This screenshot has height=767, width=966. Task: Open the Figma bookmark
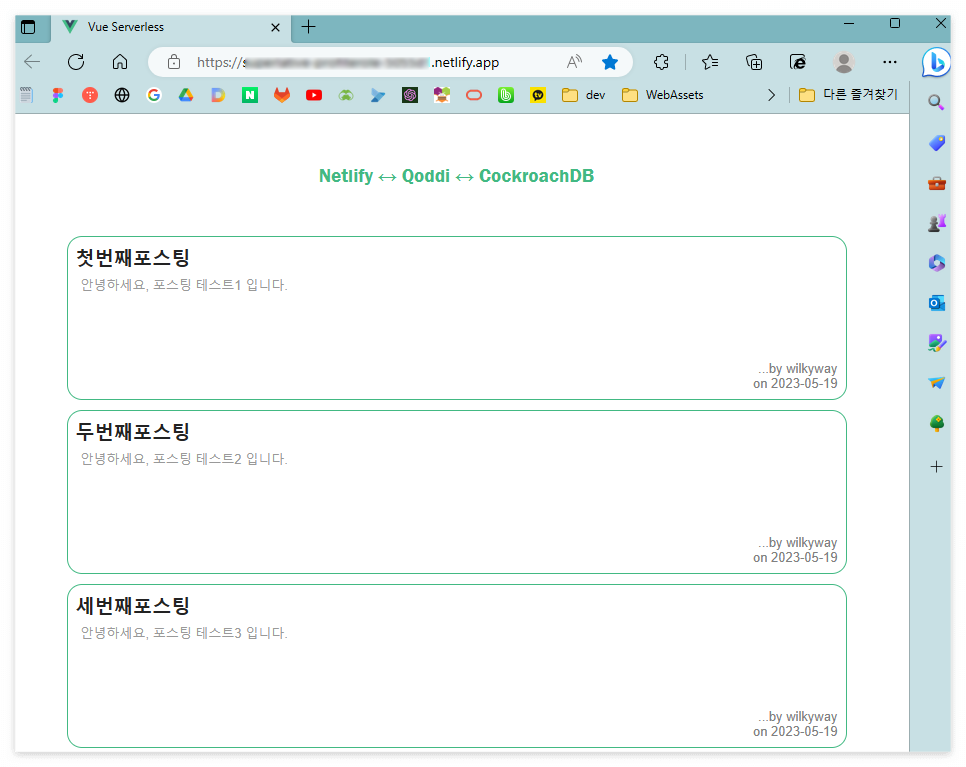[x=58, y=95]
